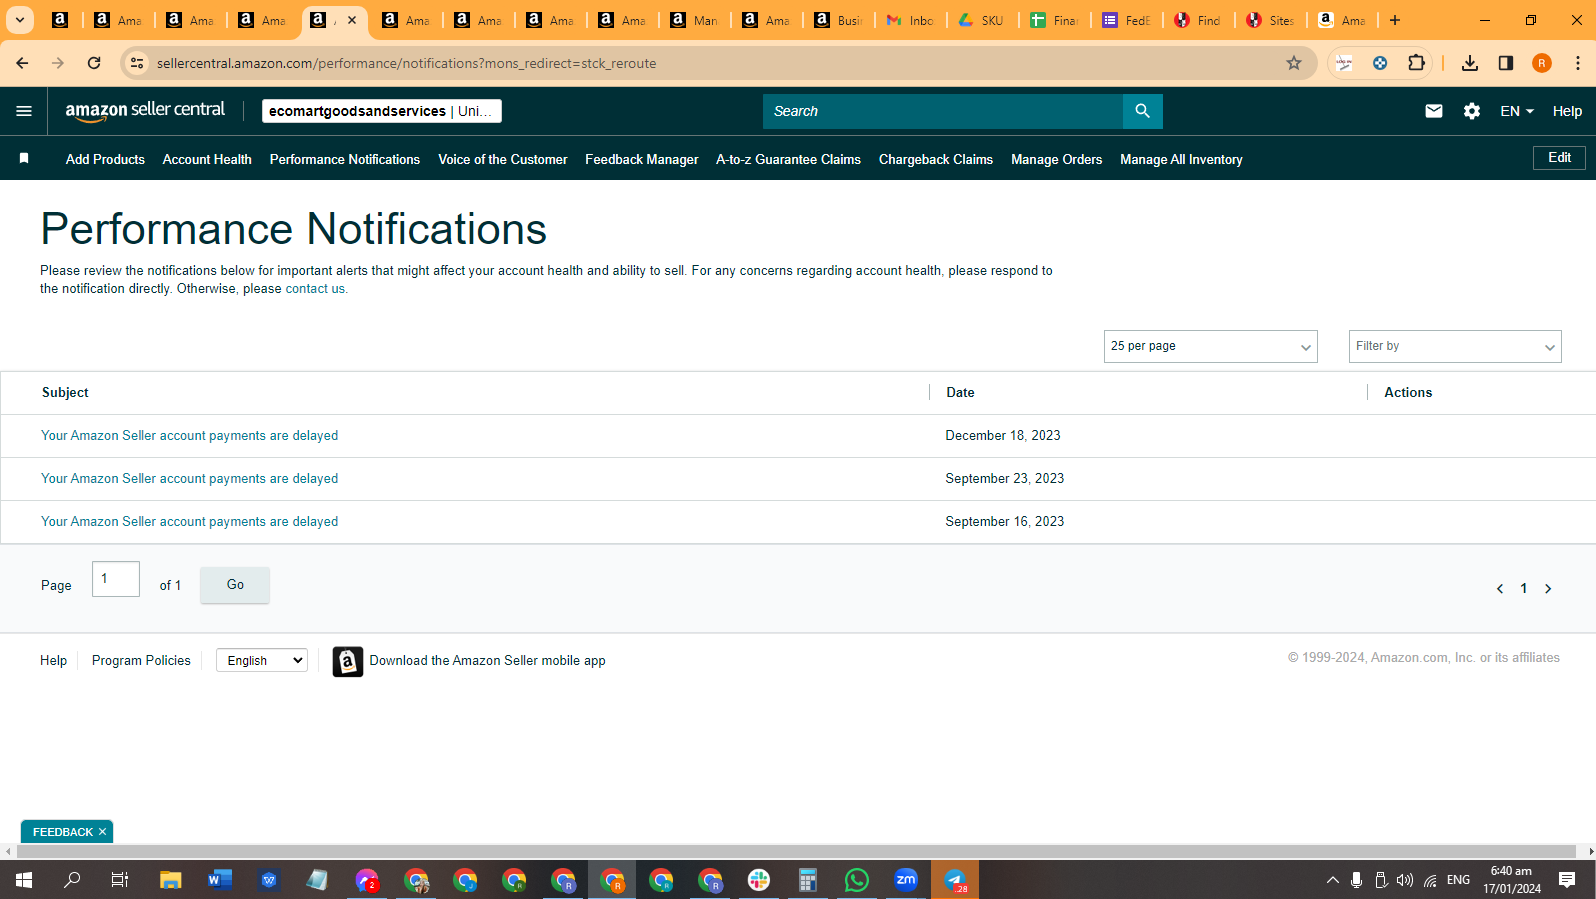
Task: Click the FEEDBACK button
Action: coord(62,832)
